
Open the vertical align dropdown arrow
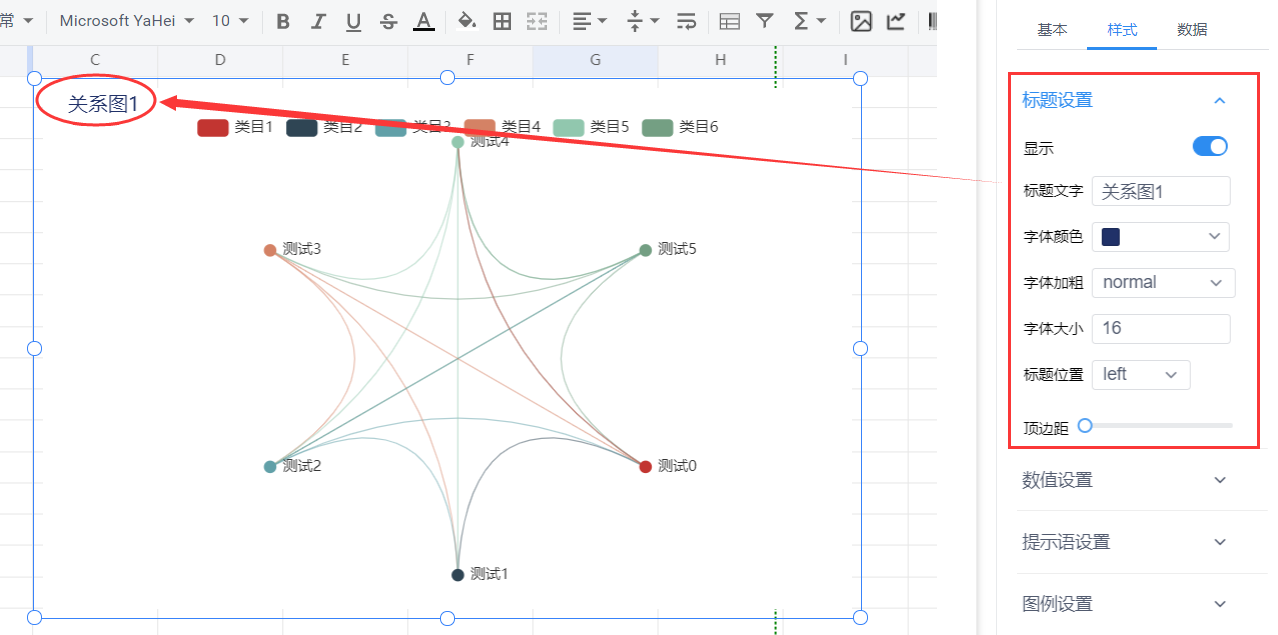(x=655, y=21)
